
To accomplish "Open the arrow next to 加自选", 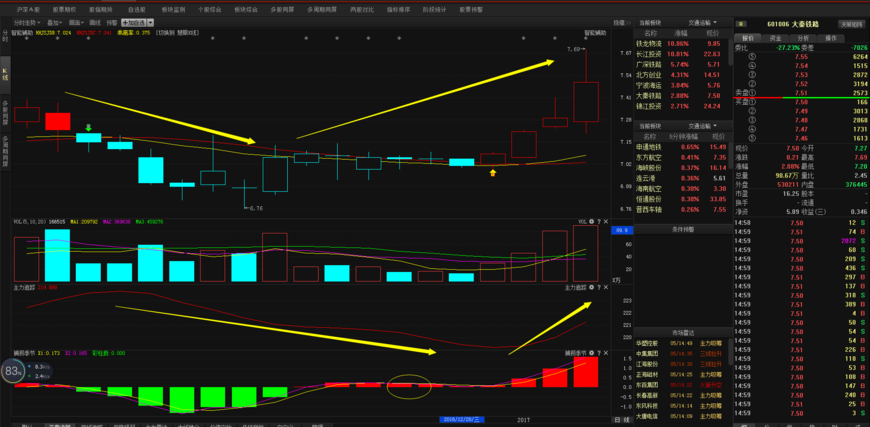I will click(150, 23).
